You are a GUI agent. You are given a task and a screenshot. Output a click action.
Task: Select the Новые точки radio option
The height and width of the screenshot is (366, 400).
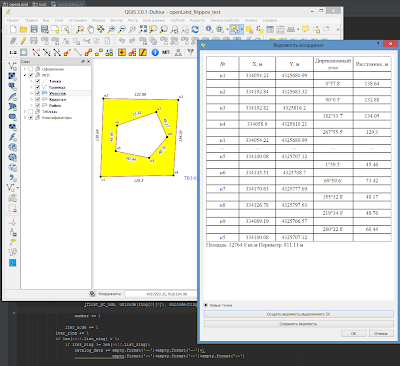pos(206,305)
